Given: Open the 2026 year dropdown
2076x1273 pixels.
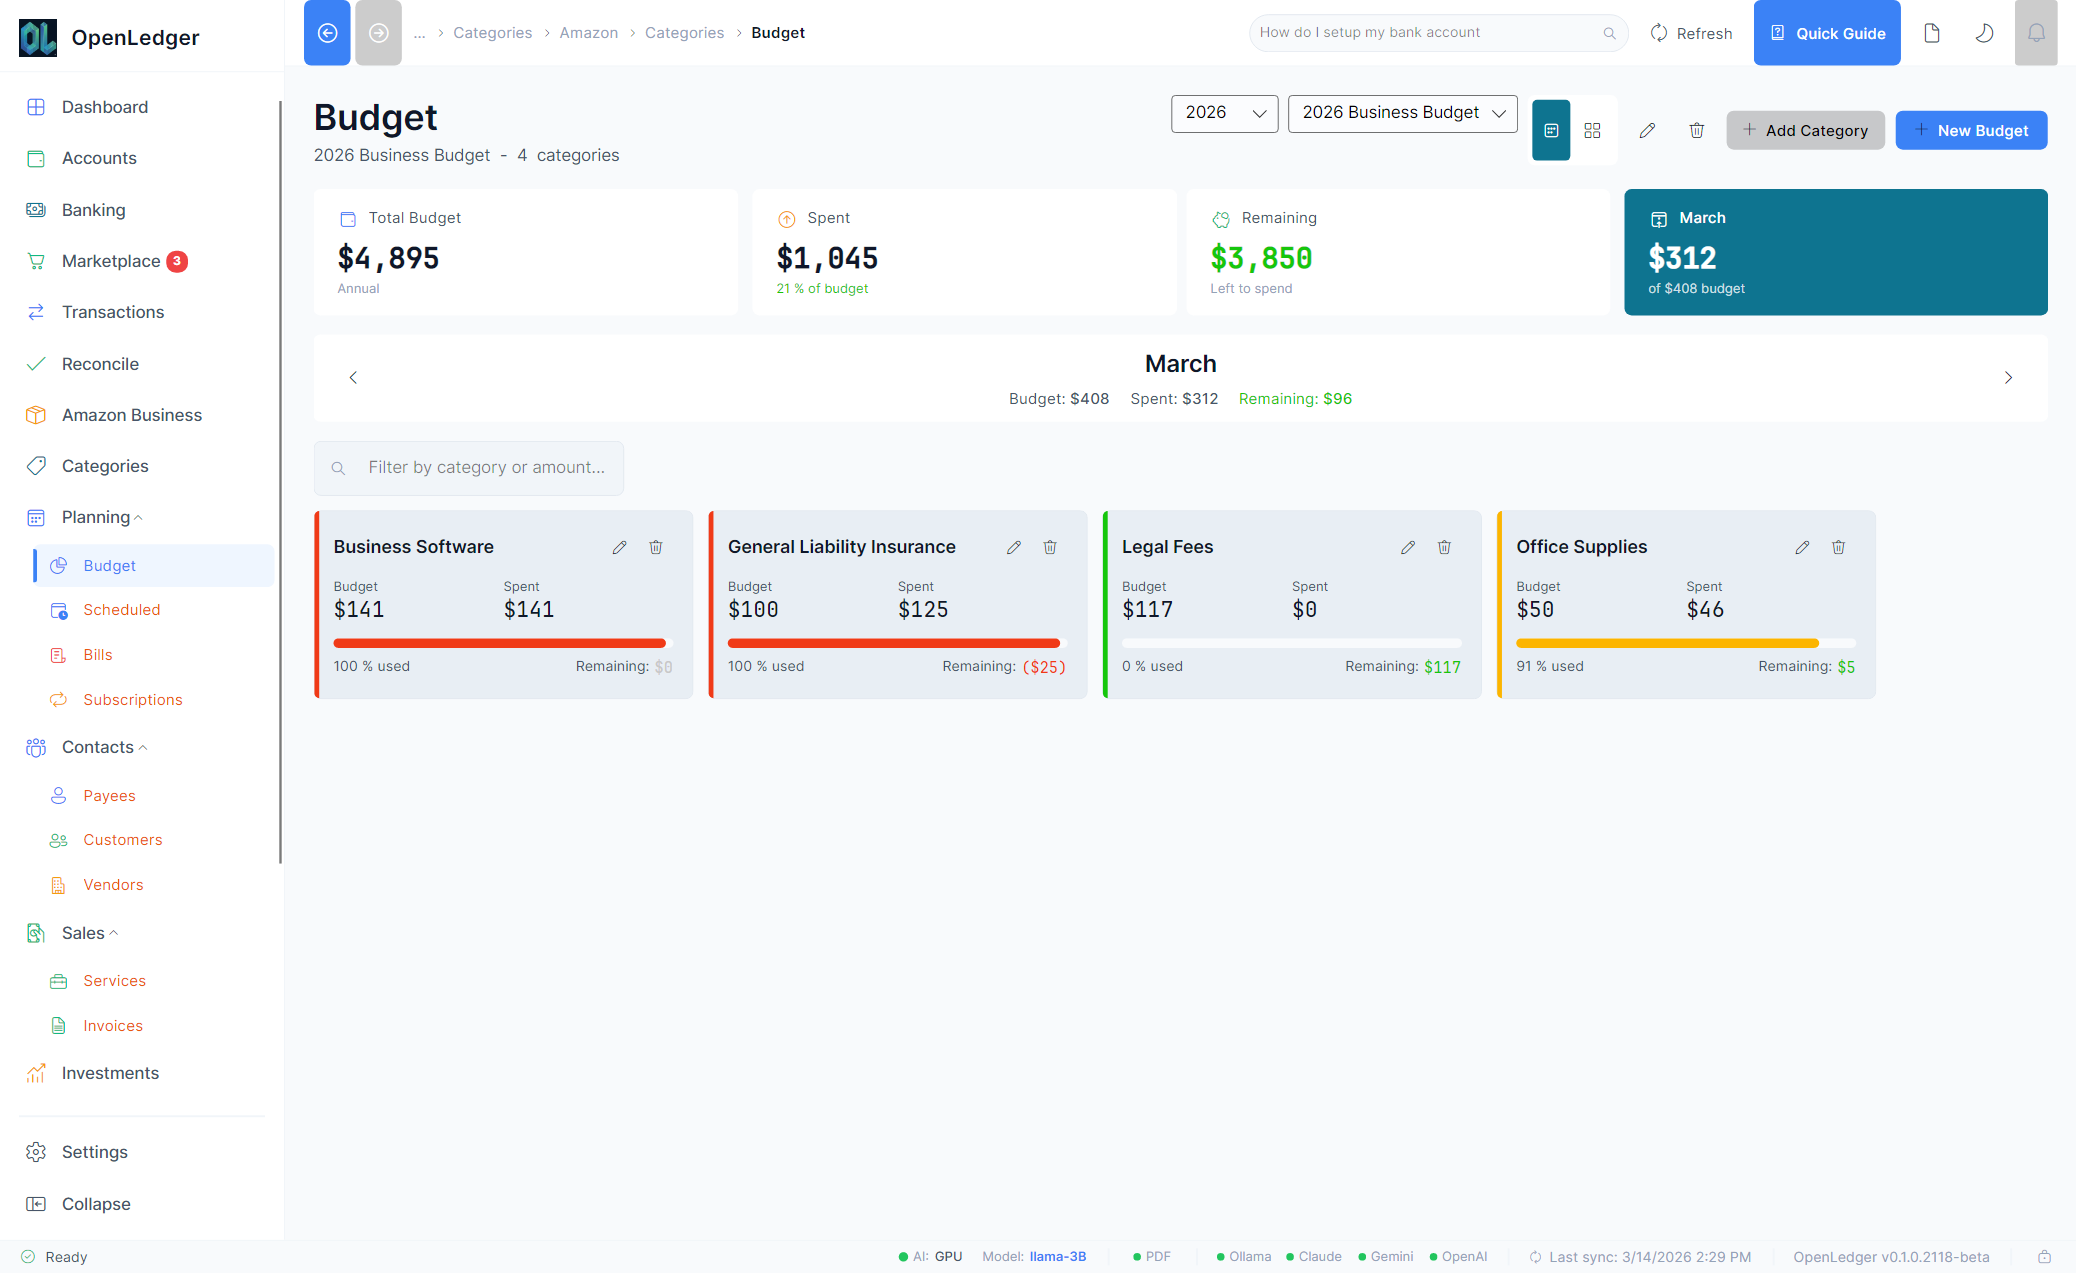Looking at the screenshot, I should pos(1224,113).
